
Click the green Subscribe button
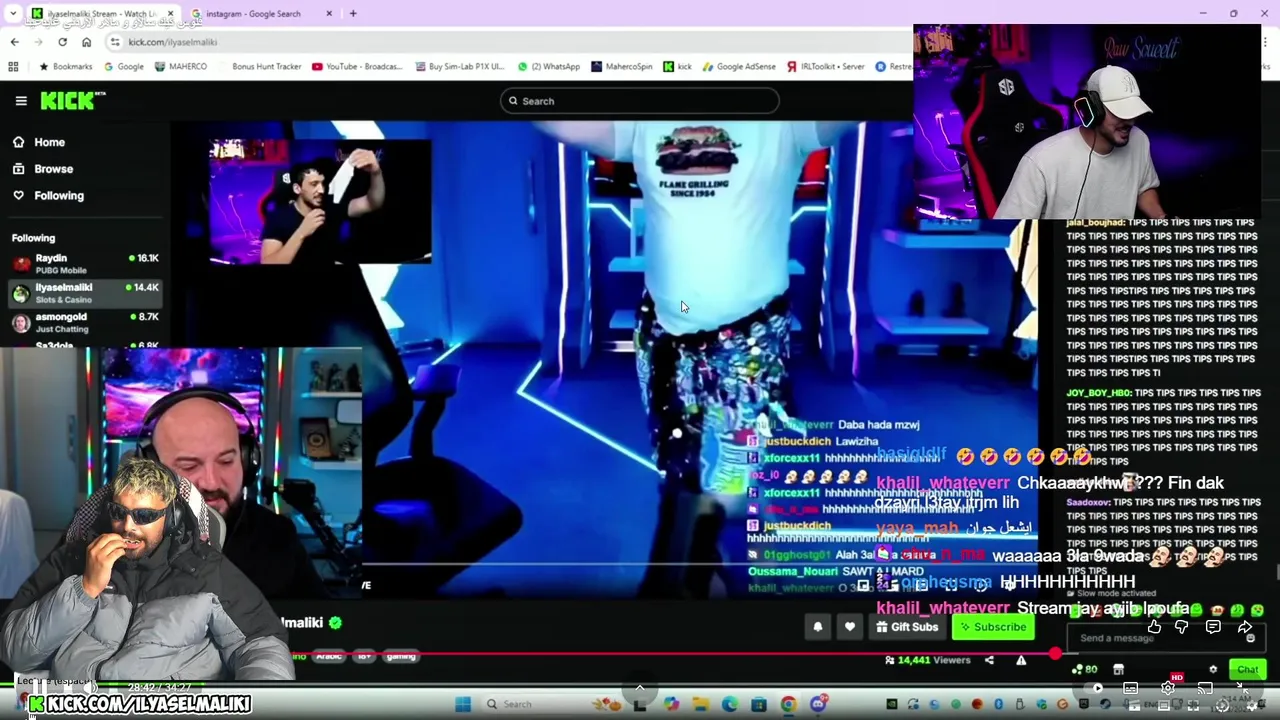click(993, 627)
